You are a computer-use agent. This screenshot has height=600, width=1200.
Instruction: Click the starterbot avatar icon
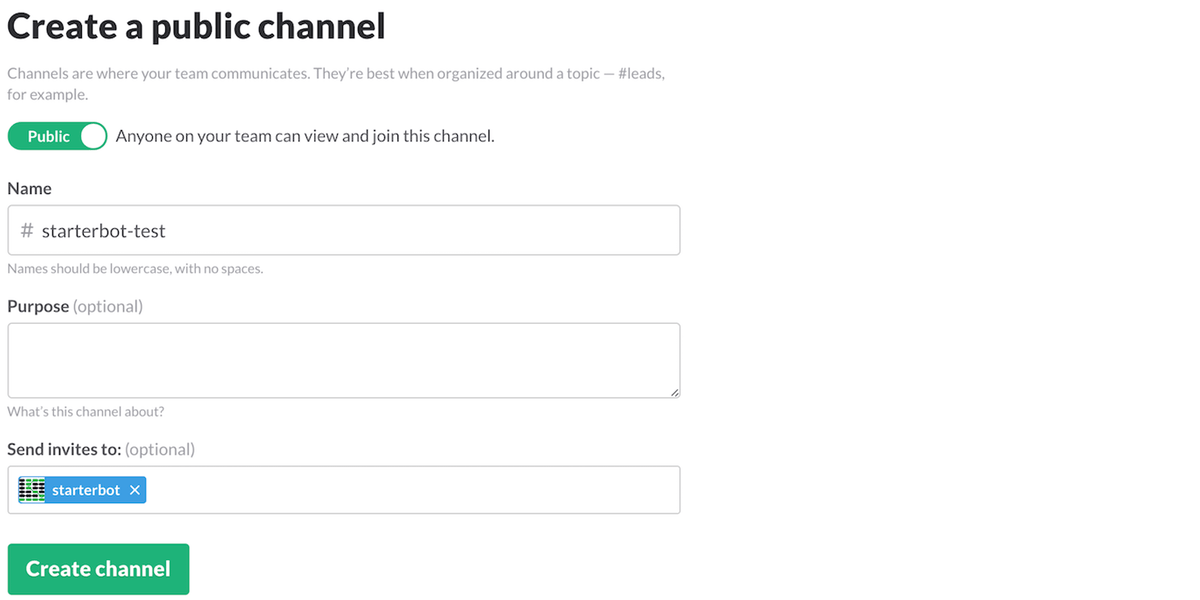coord(32,490)
